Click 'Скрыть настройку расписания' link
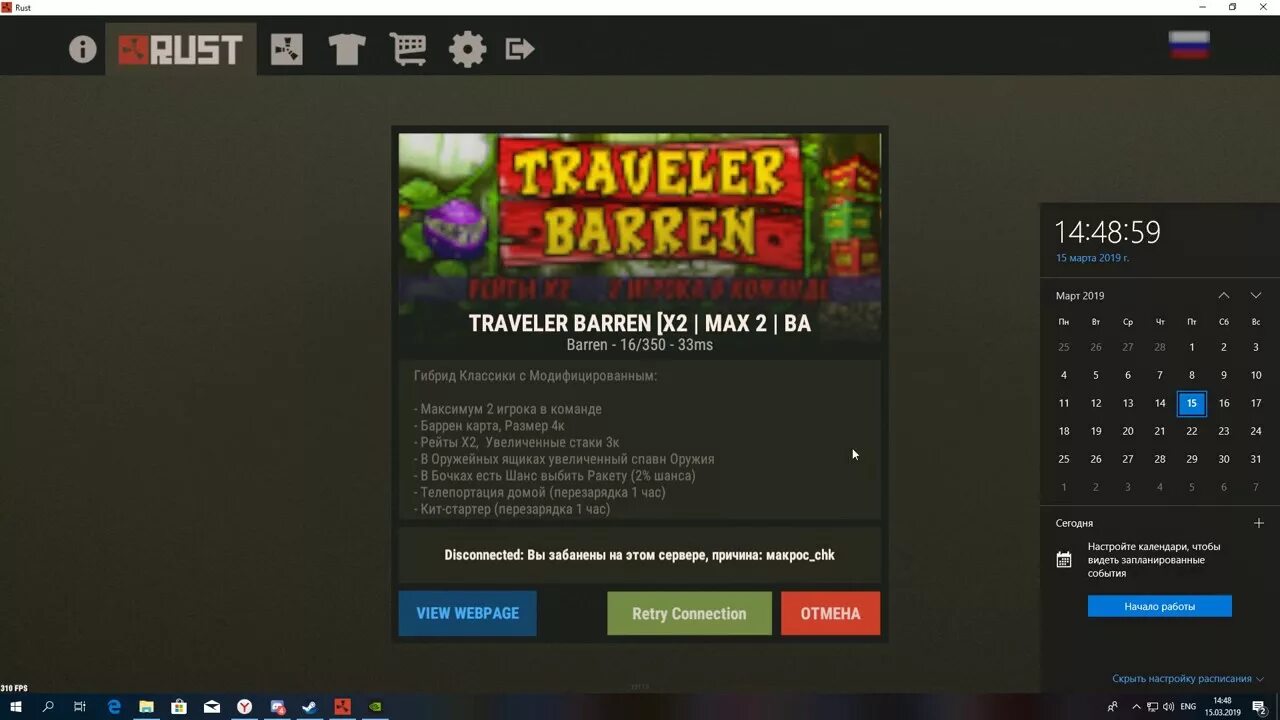The image size is (1280, 720). [x=1188, y=679]
